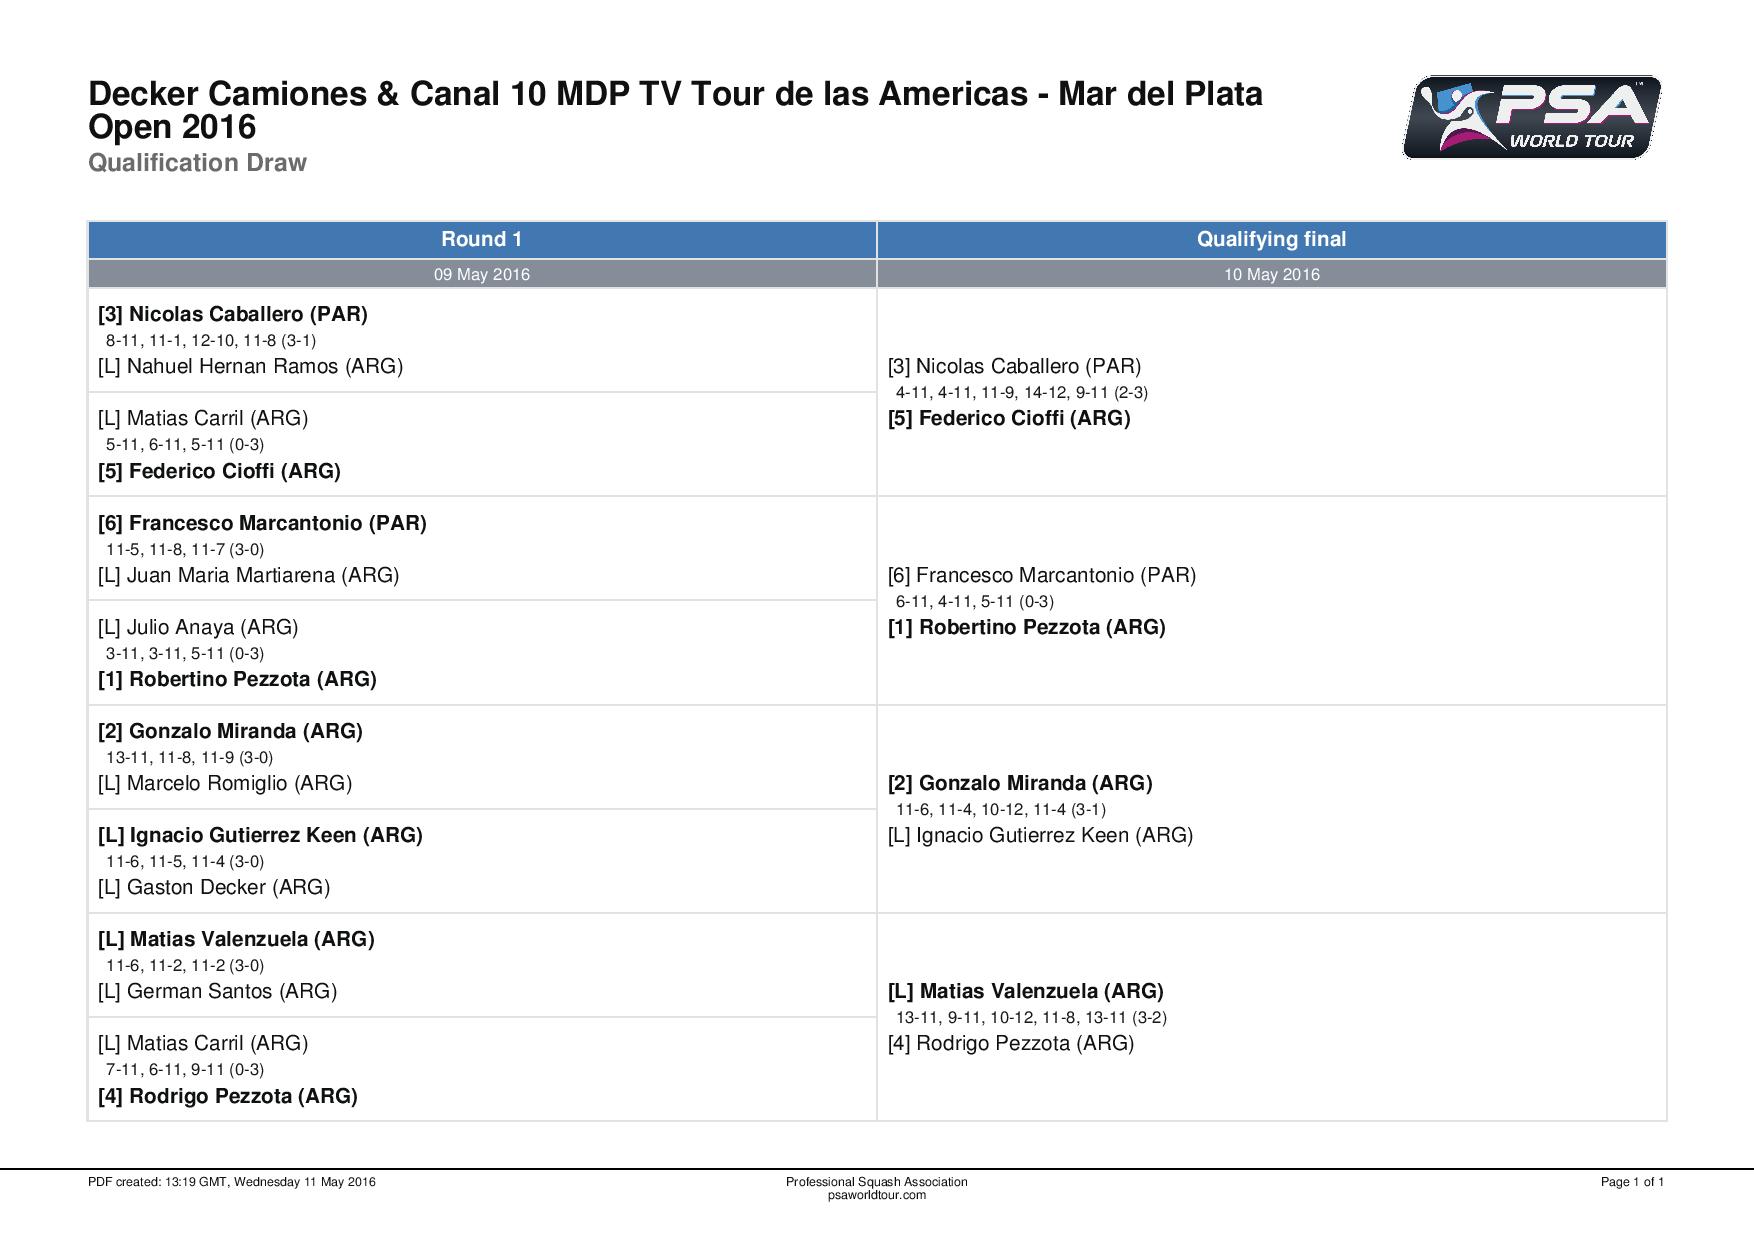Click the psaworldtour.com footer link
Viewport: 1754px width, 1240px height.
click(x=877, y=1195)
